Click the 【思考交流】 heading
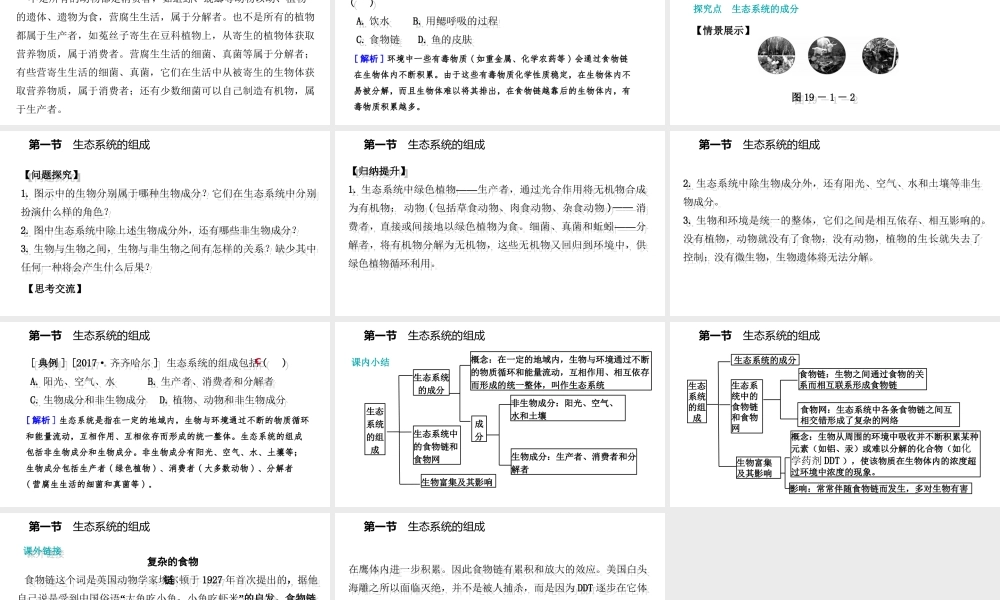 click(55, 289)
